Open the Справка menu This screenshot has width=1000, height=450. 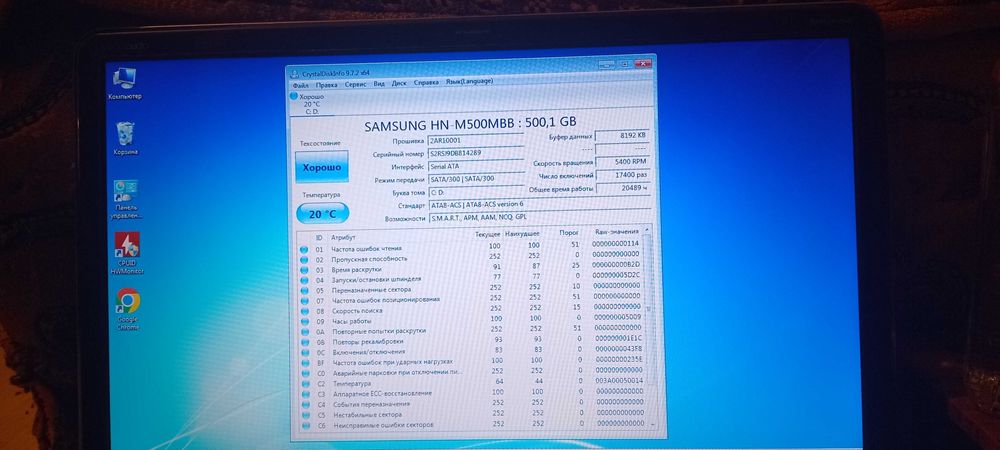[x=426, y=82]
